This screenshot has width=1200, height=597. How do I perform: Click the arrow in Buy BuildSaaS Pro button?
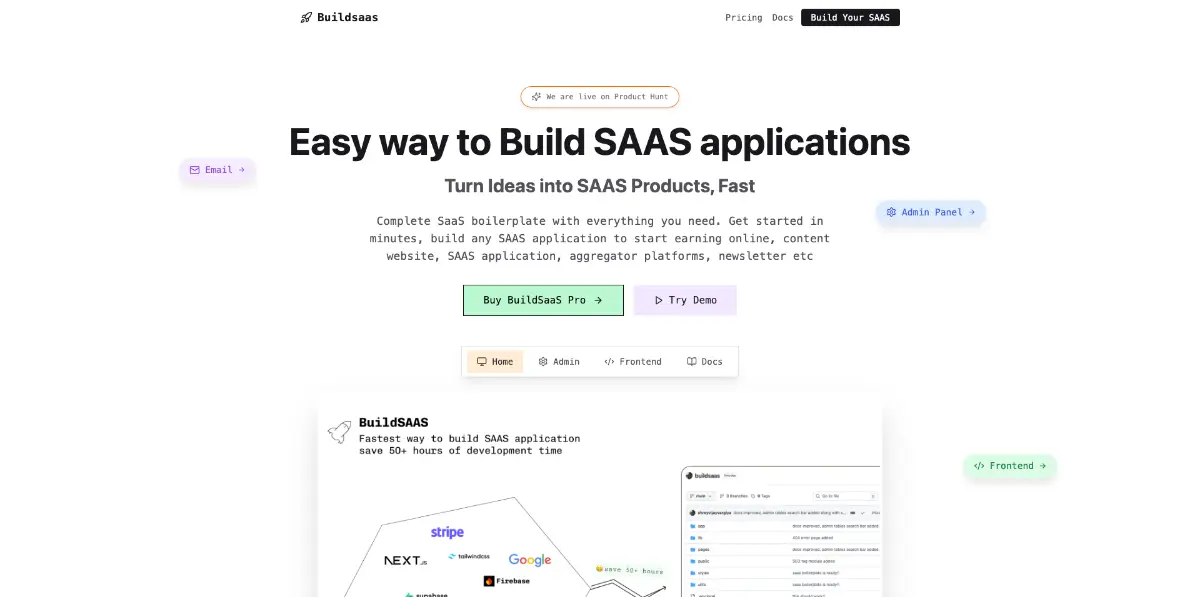tap(598, 300)
